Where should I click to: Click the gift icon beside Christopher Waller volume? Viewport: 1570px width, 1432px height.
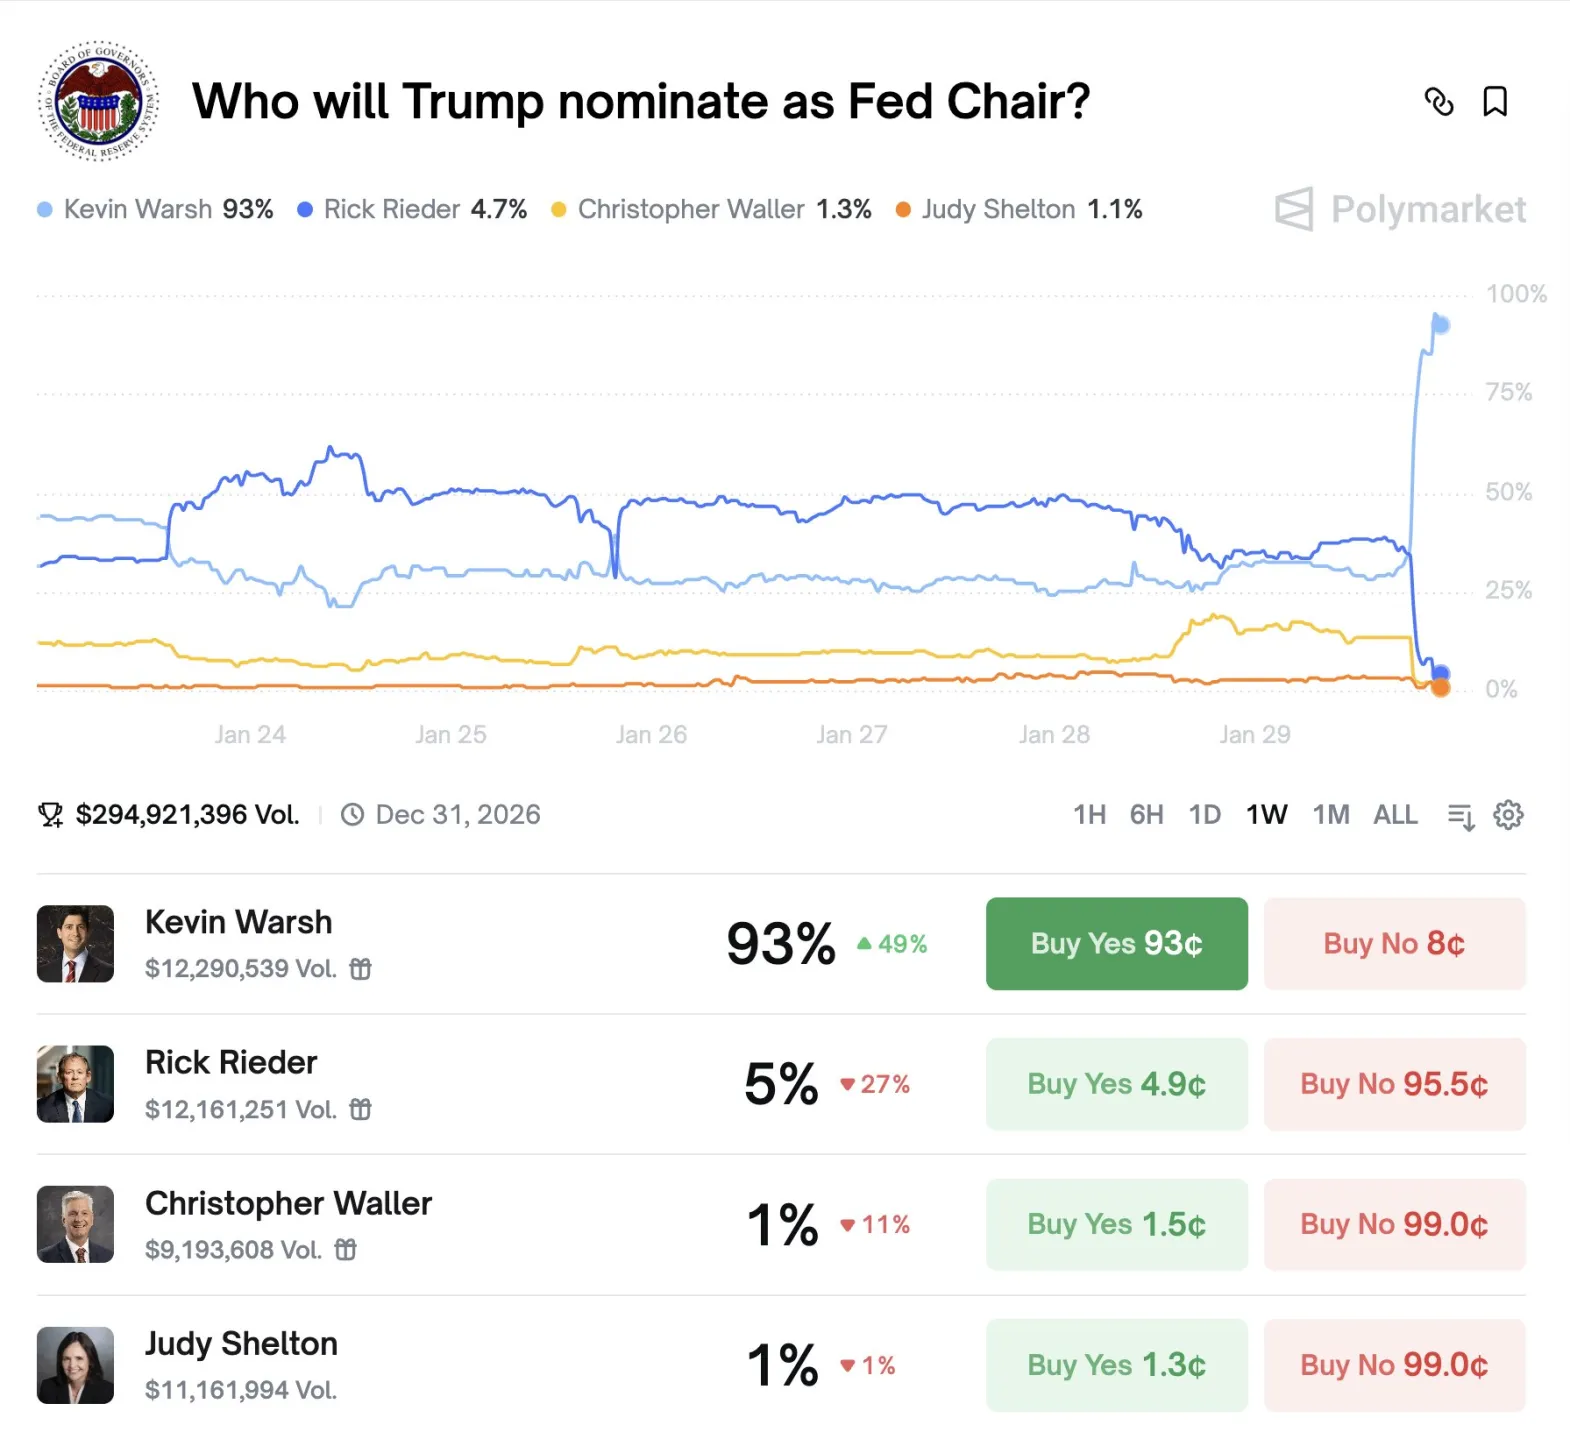click(345, 1250)
